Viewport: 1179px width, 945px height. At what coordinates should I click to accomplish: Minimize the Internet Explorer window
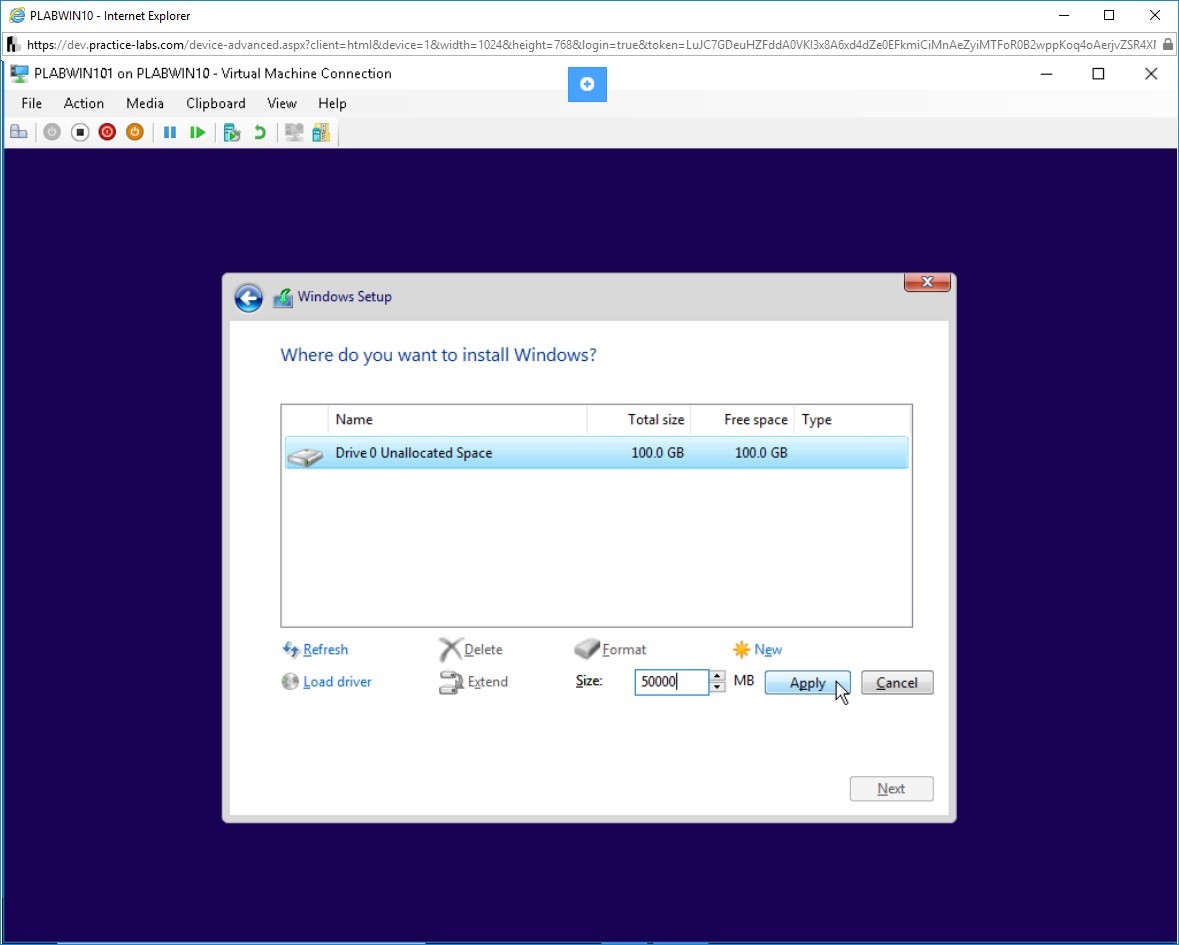[1063, 16]
